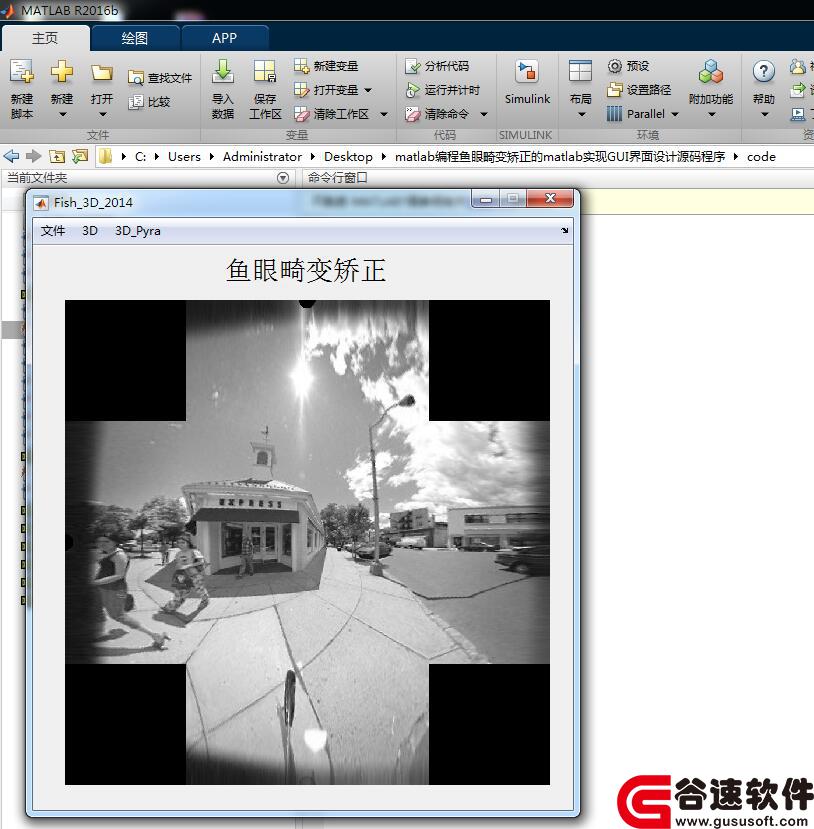Click Run and Time (运行并计时)
This screenshot has width=814, height=829.
pos(442,90)
